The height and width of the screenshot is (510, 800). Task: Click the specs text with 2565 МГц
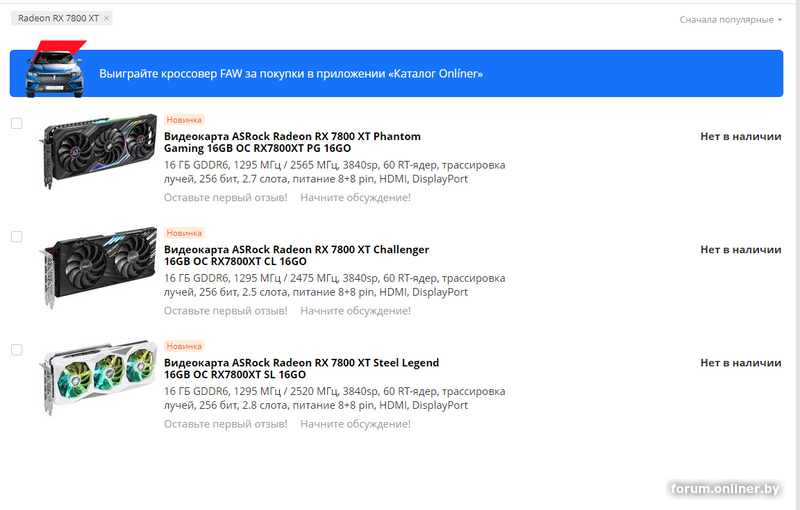coord(335,172)
